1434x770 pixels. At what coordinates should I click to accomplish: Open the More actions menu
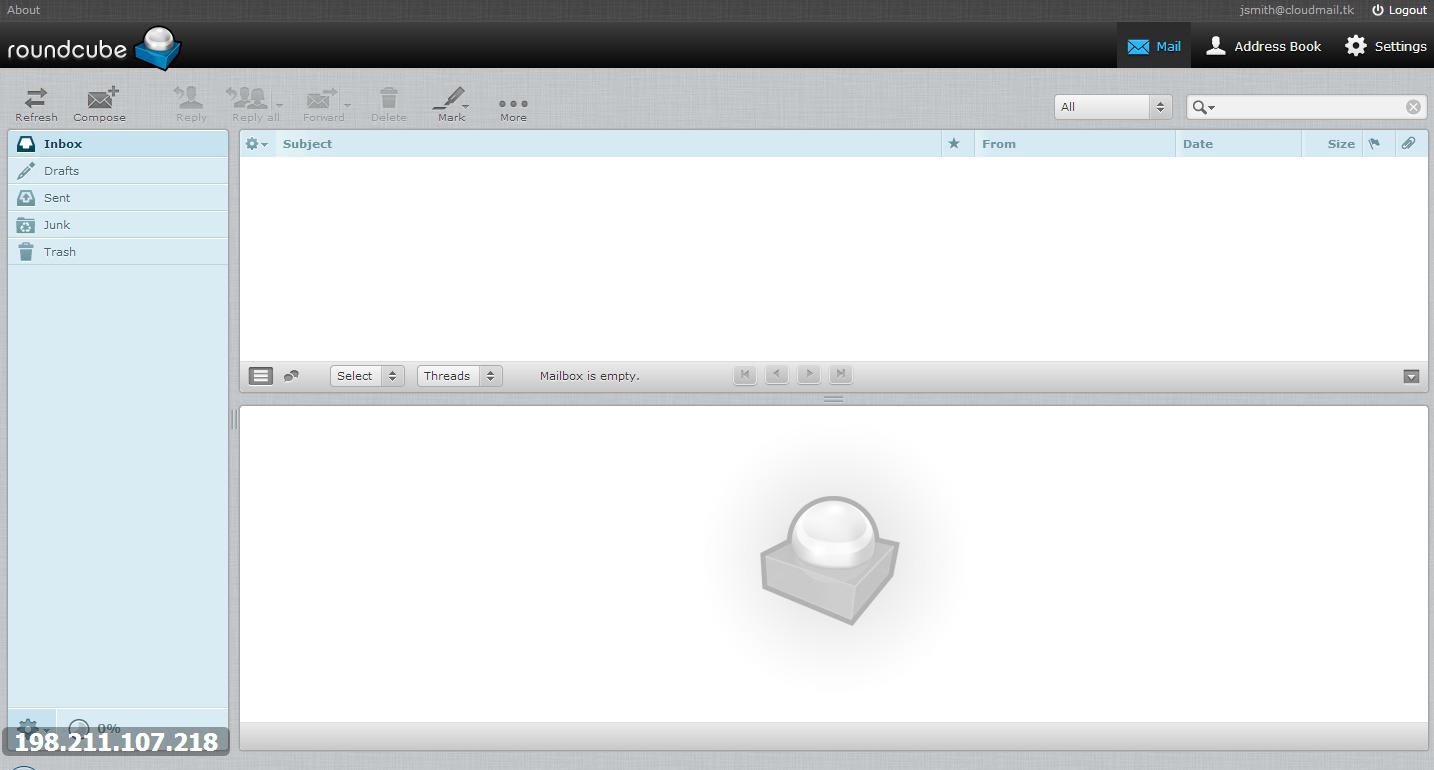click(x=513, y=105)
